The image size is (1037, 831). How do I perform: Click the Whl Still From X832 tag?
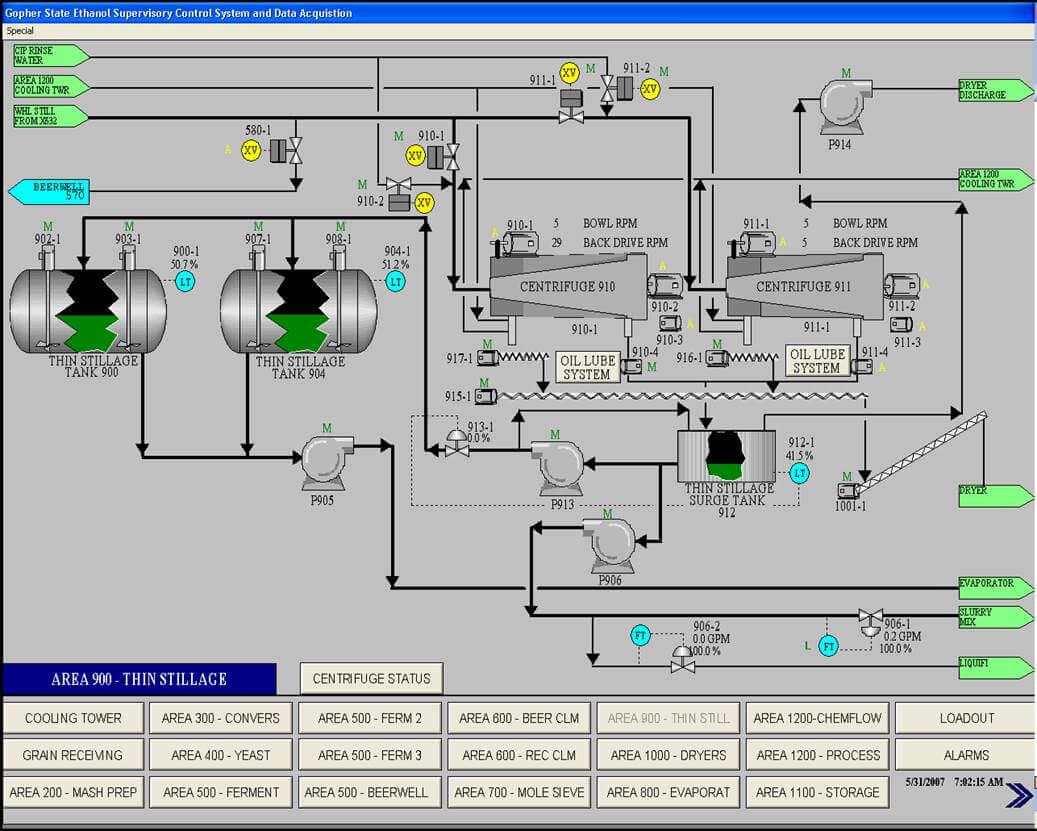tap(51, 116)
